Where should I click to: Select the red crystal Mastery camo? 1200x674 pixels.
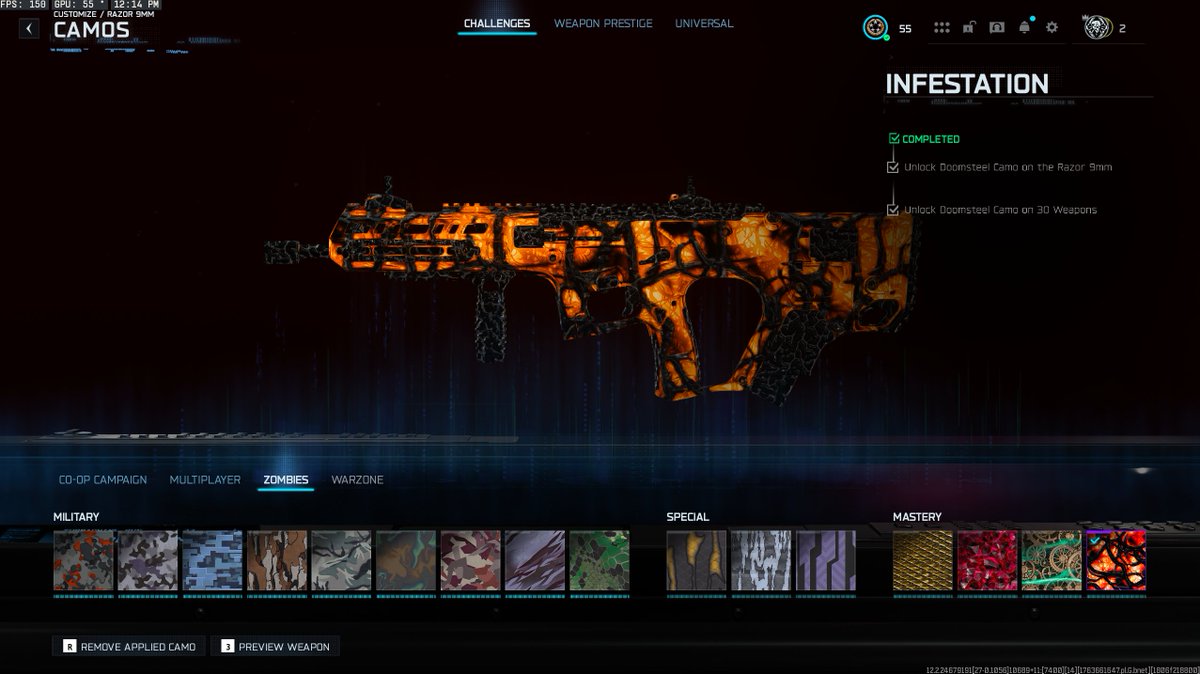(x=987, y=561)
